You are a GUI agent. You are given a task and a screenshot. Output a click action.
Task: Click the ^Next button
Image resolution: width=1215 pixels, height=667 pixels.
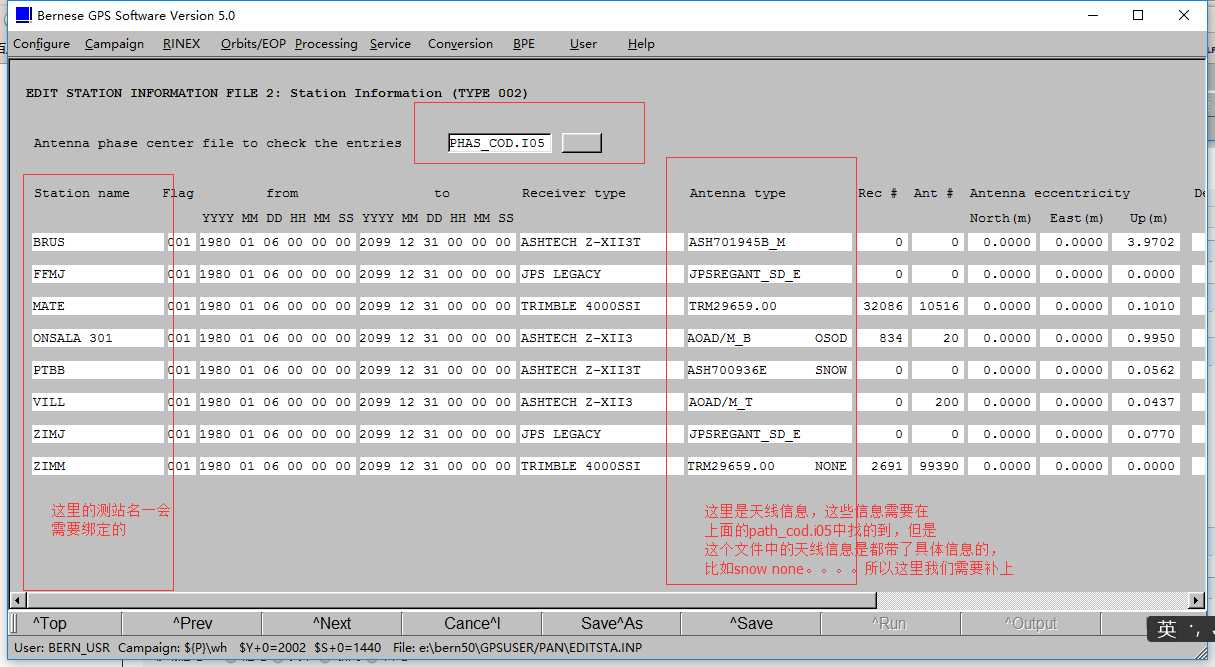pyautogui.click(x=331, y=623)
